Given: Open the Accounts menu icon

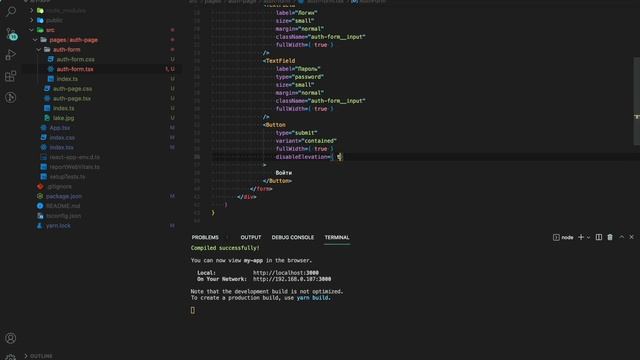Looking at the screenshot, I should coord(11,338).
